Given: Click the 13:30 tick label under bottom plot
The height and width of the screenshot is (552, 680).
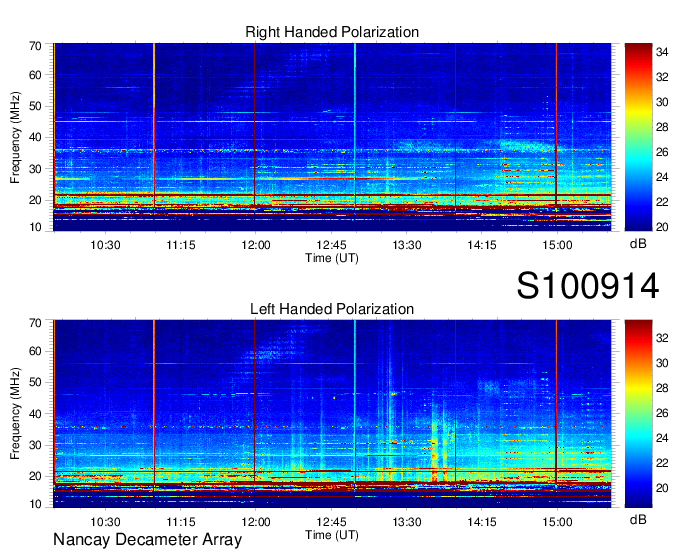Looking at the screenshot, I should 407,522.
